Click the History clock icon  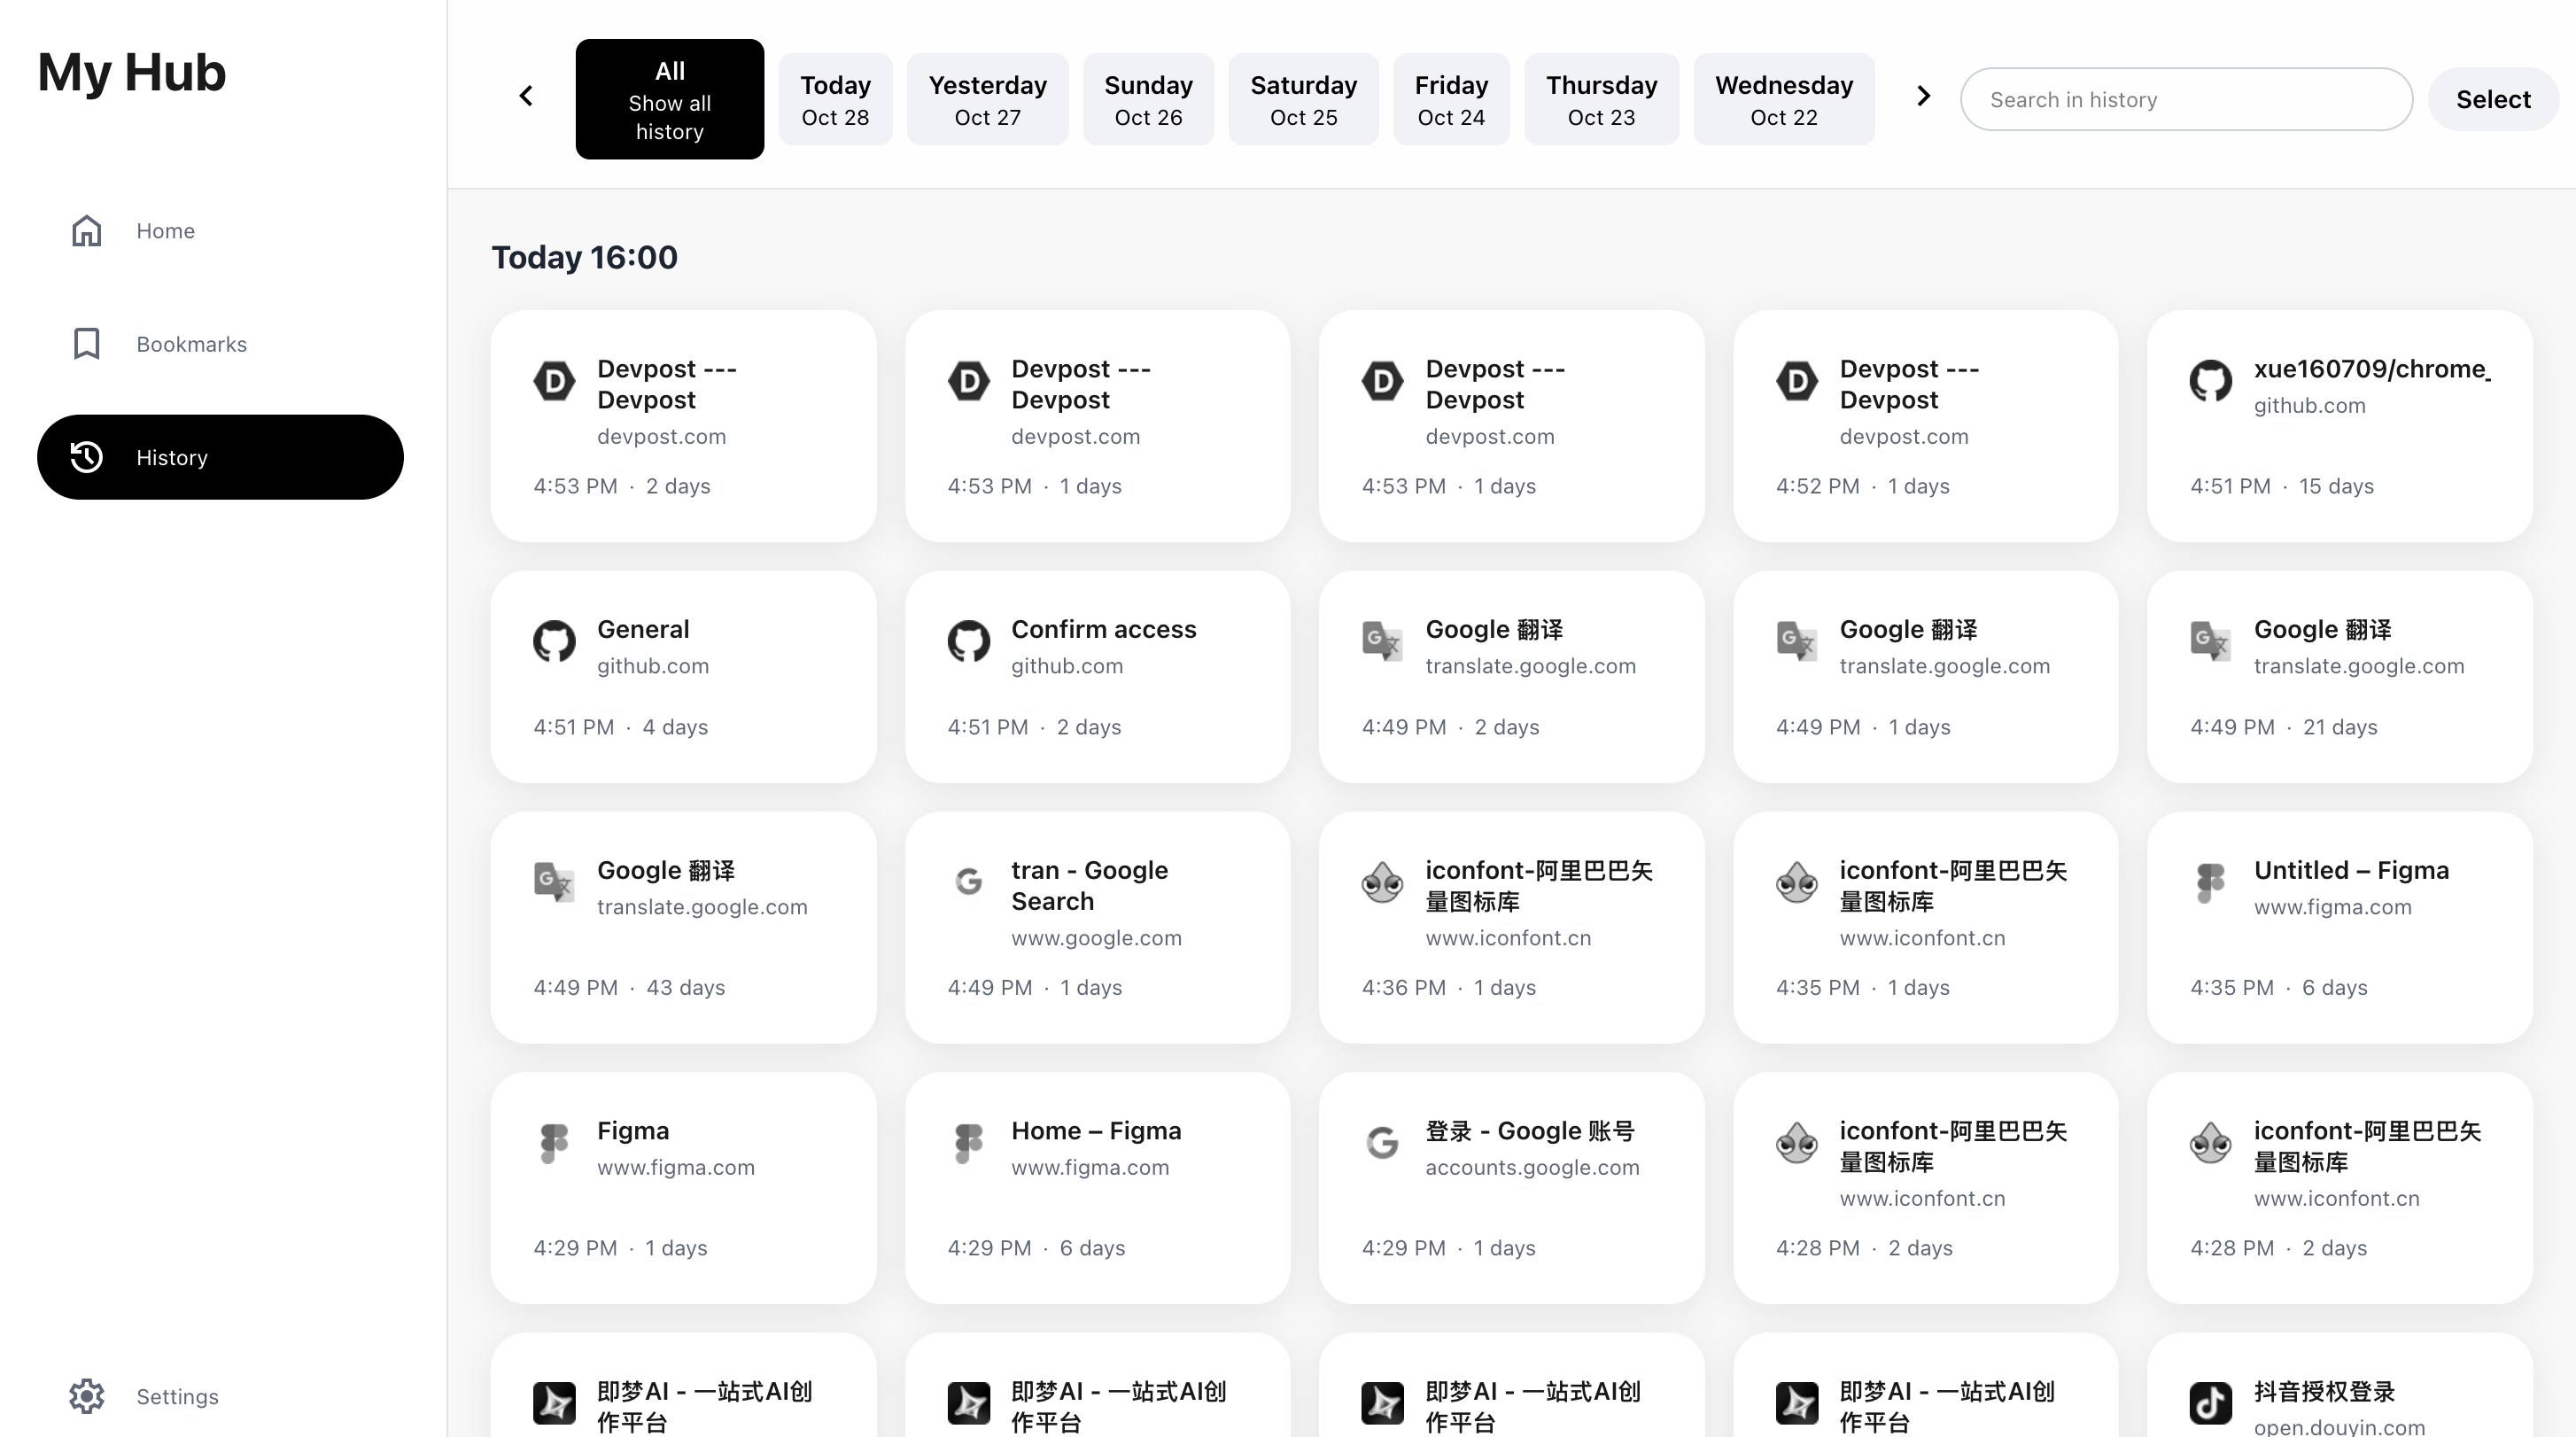(87, 457)
